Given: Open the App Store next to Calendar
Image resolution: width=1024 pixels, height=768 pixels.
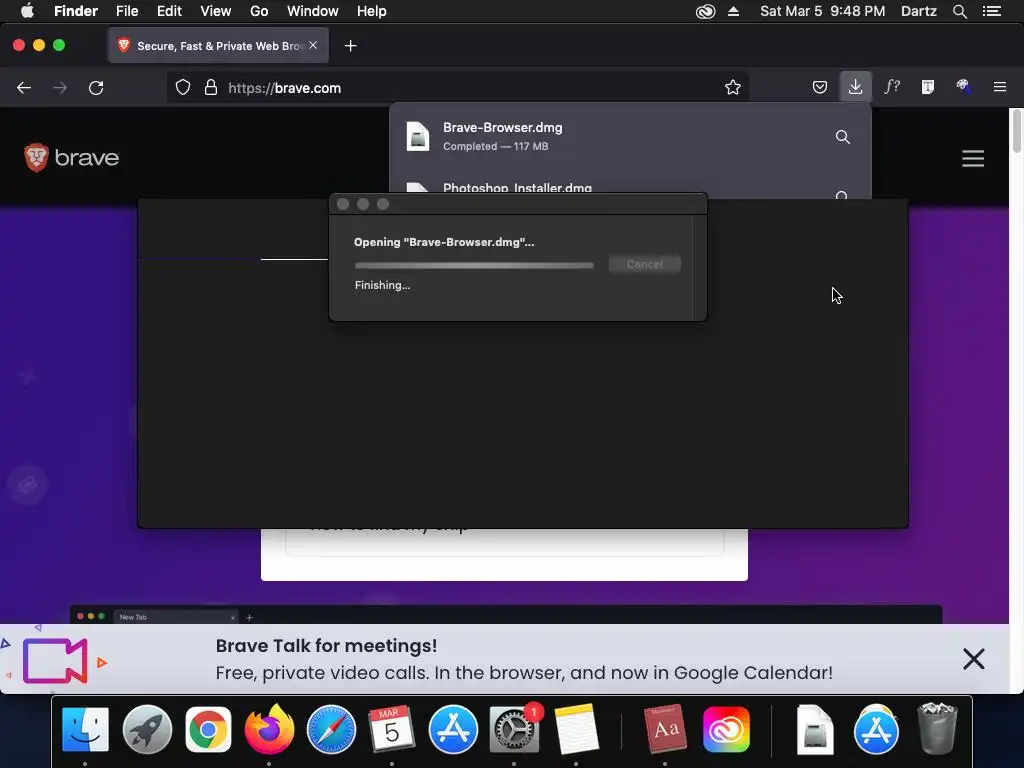Looking at the screenshot, I should pos(453,729).
